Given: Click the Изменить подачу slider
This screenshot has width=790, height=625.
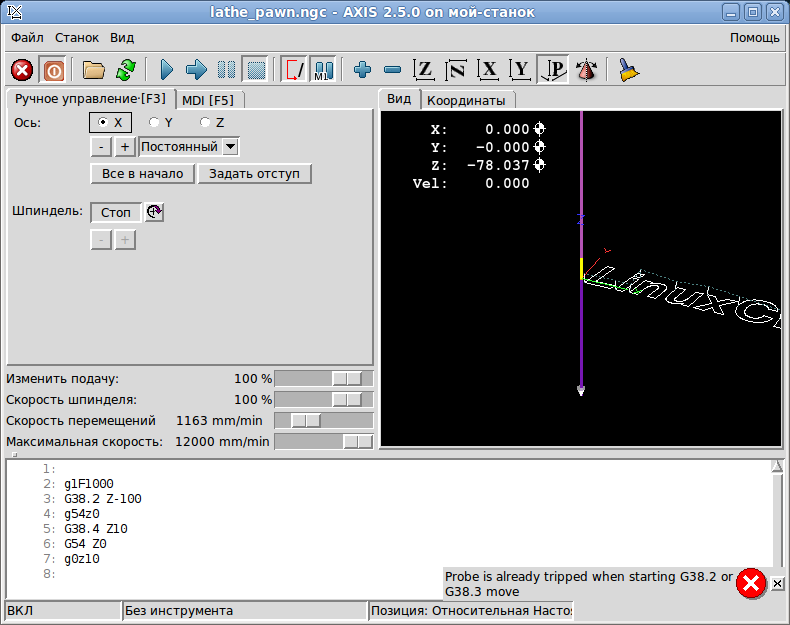Looking at the screenshot, I should point(323,379).
